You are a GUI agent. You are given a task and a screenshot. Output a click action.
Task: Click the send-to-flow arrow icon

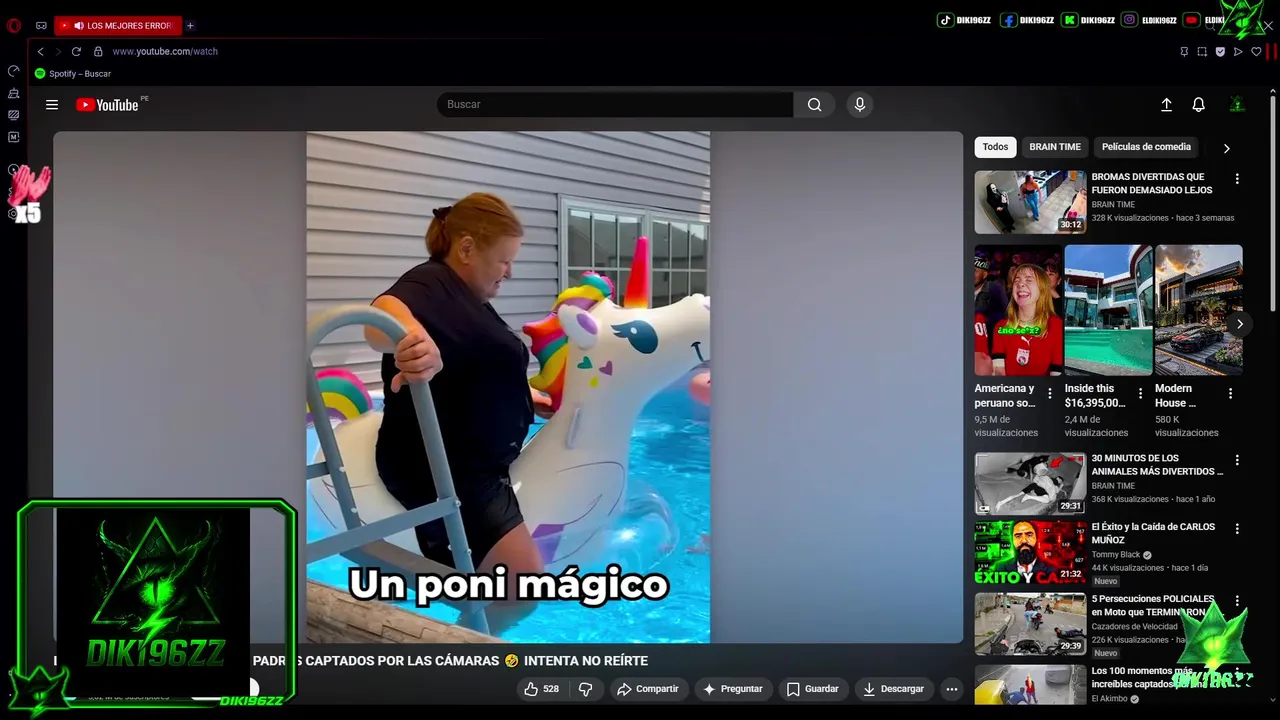point(1238,51)
